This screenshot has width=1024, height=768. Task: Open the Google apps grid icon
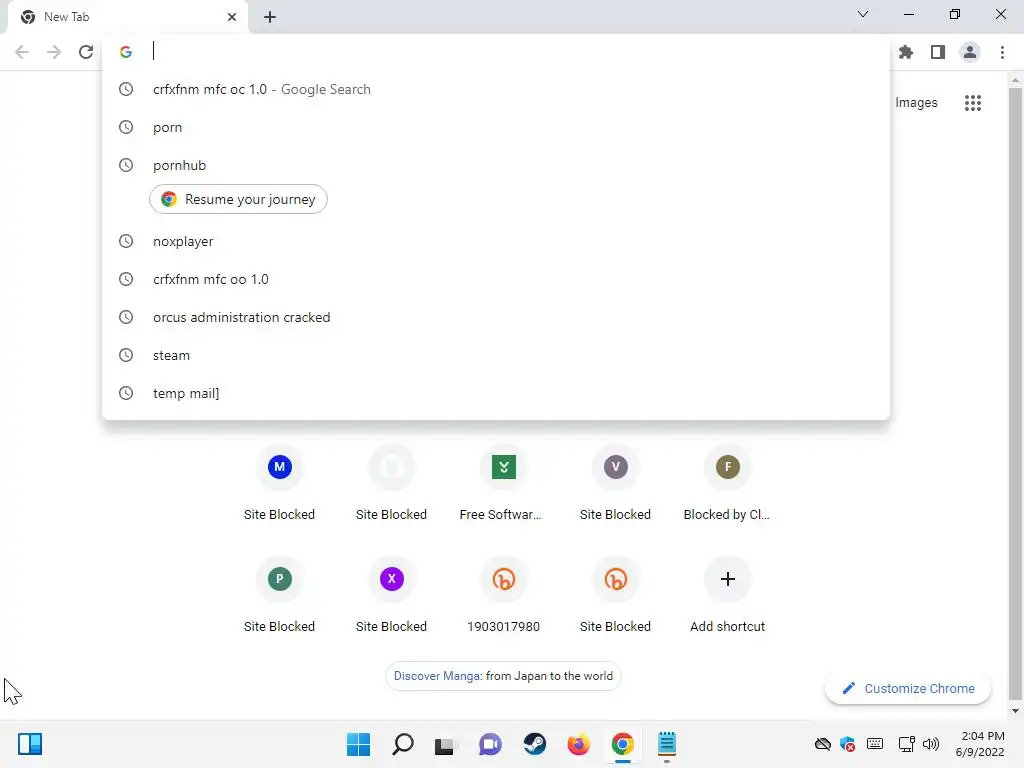(973, 103)
